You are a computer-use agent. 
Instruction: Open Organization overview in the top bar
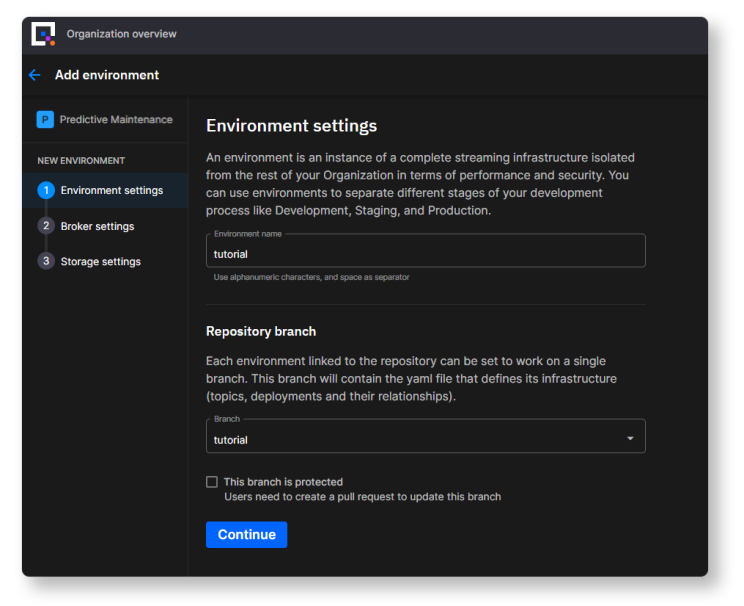pos(121,34)
